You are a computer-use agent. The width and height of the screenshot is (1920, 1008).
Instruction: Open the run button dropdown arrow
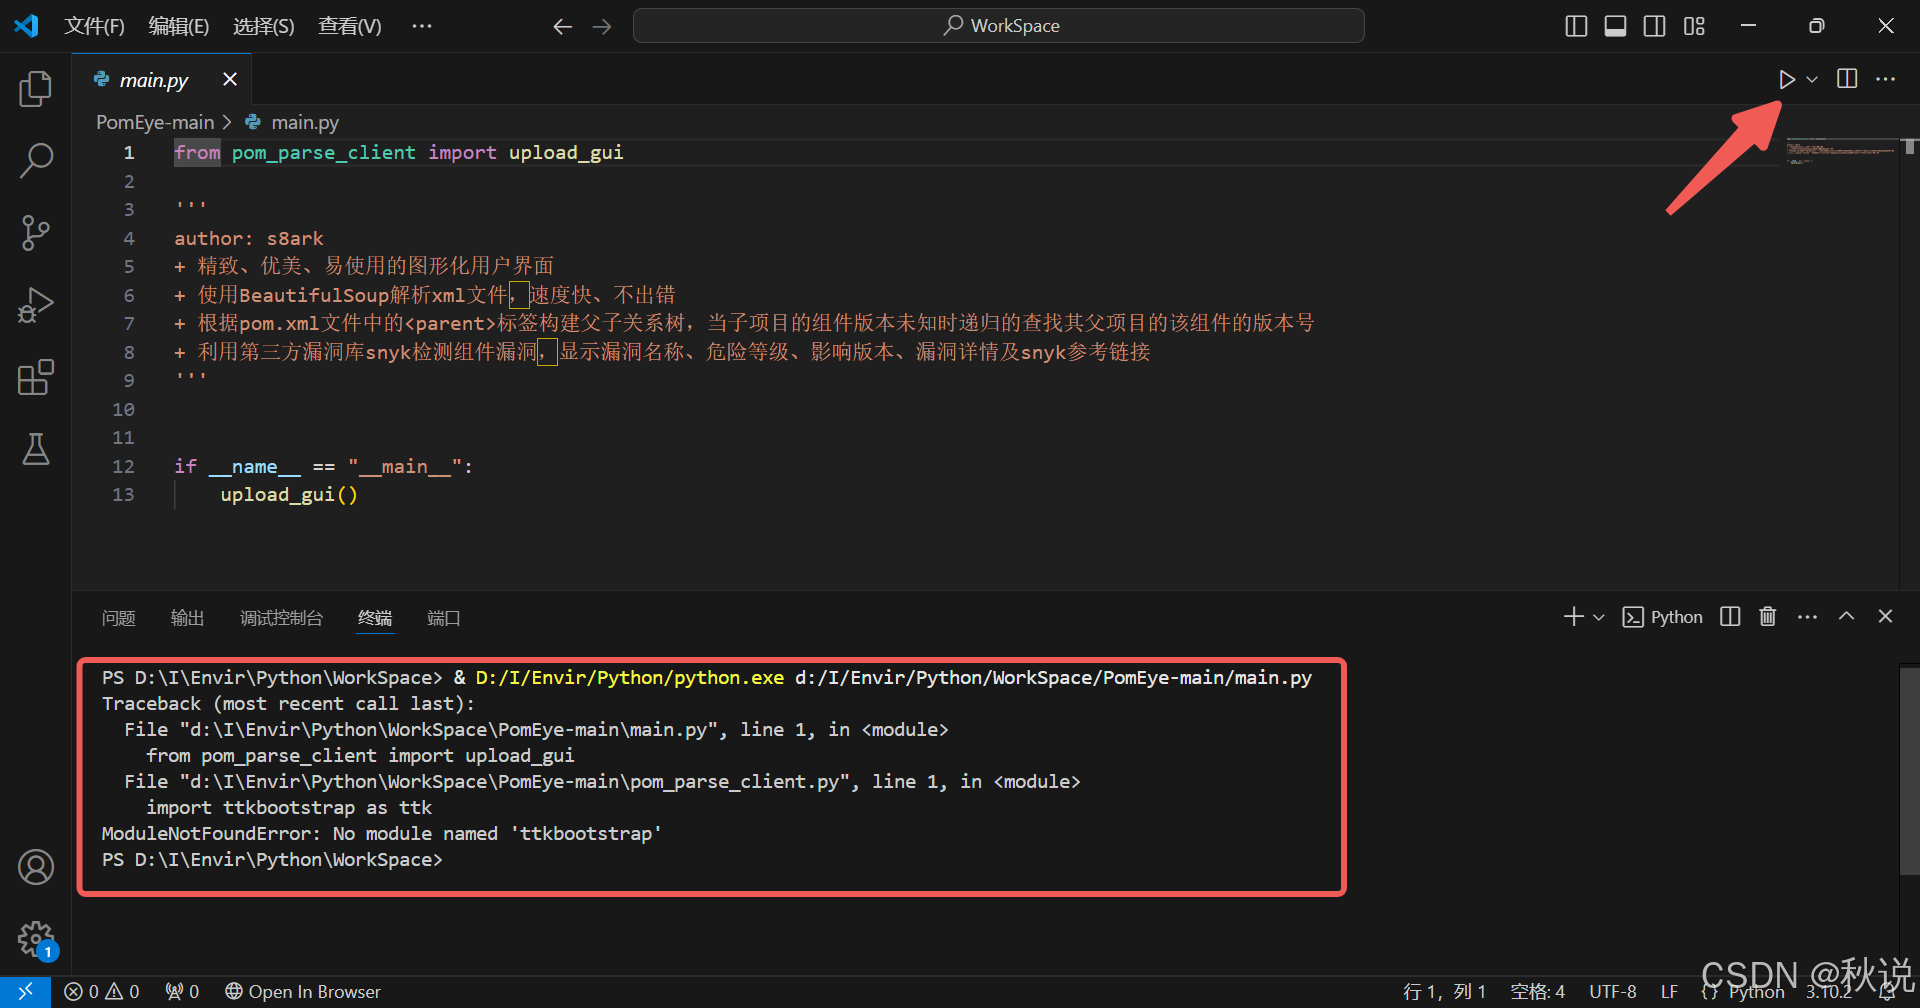1812,79
